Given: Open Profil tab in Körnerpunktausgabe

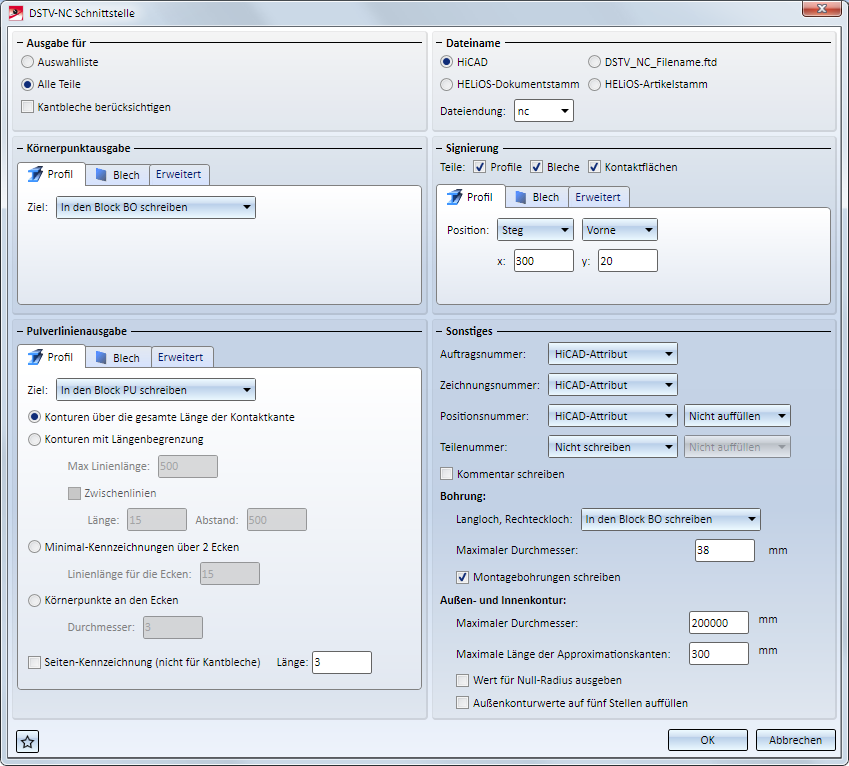Looking at the screenshot, I should (x=51, y=174).
